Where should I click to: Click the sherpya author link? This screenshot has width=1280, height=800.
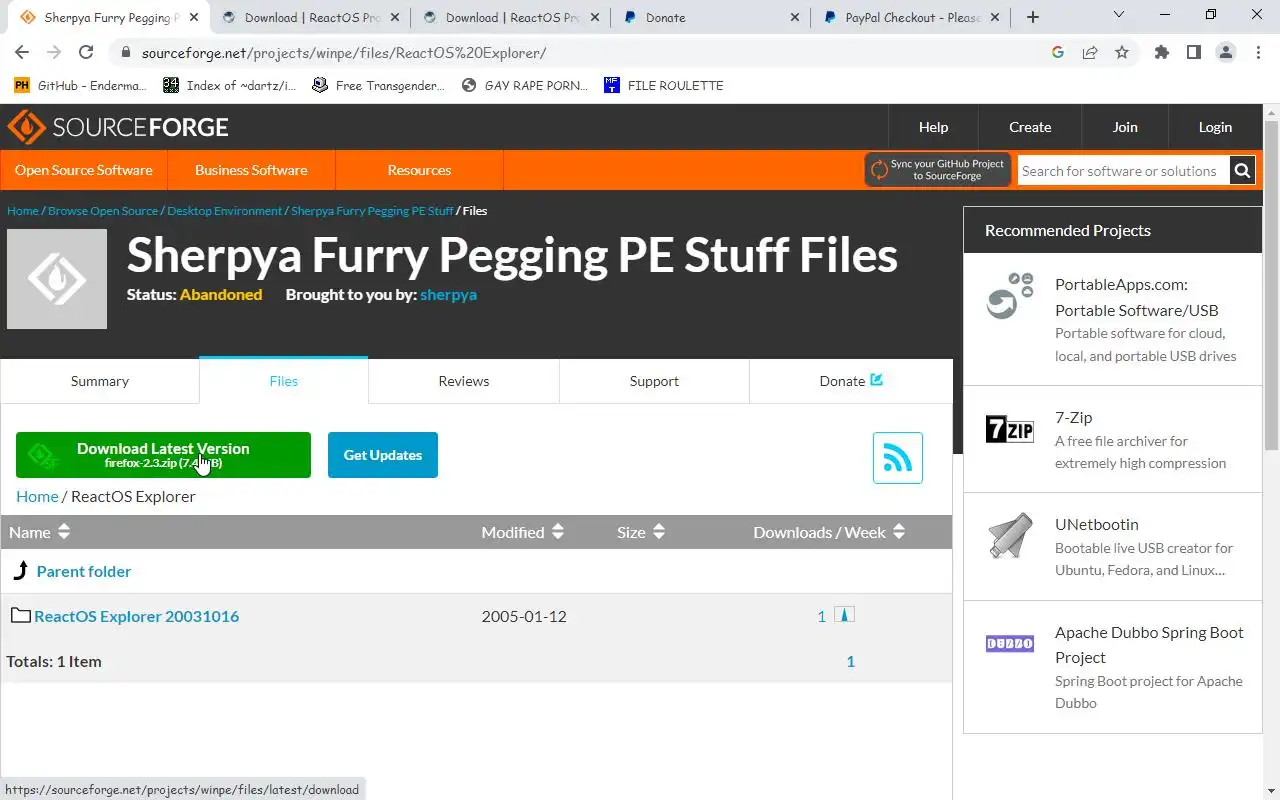pos(448,294)
